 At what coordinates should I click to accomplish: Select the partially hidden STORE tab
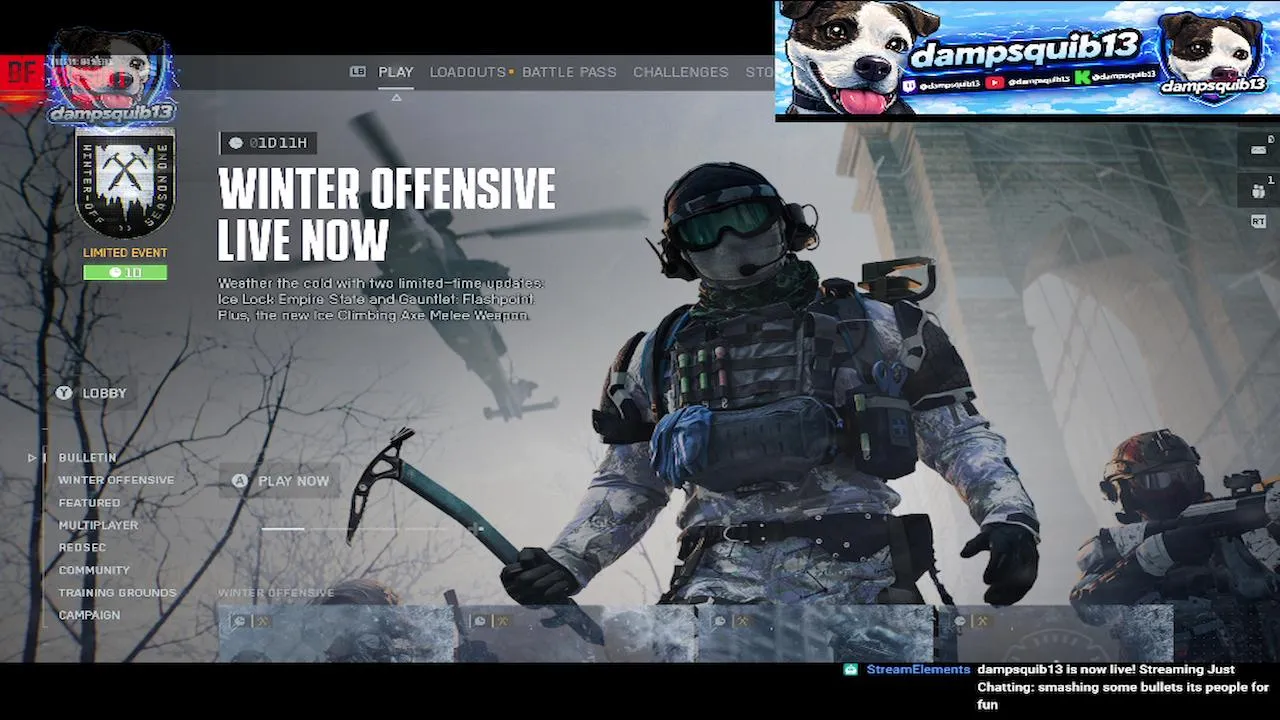[759, 72]
